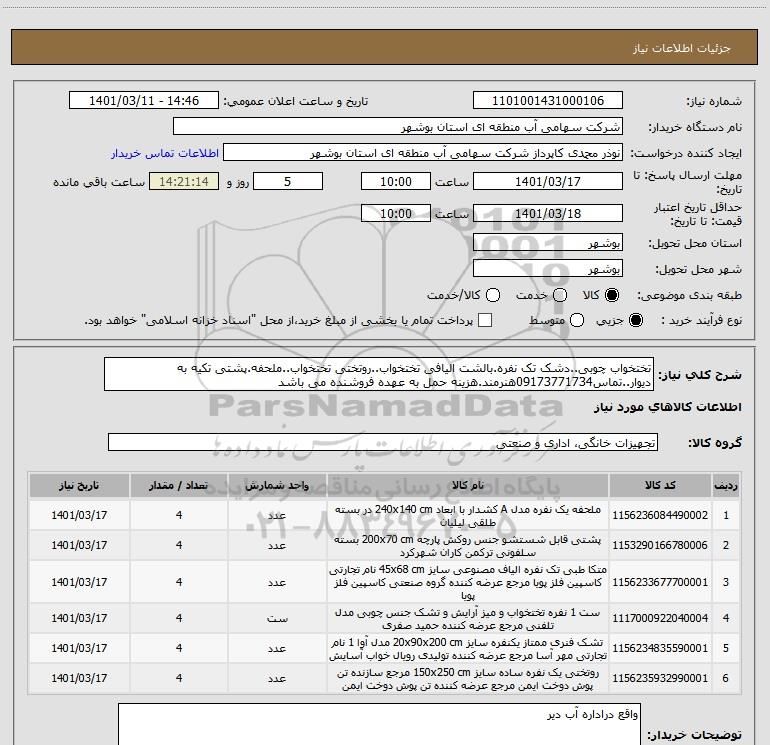Click product code 1156233677700001

tap(660, 582)
